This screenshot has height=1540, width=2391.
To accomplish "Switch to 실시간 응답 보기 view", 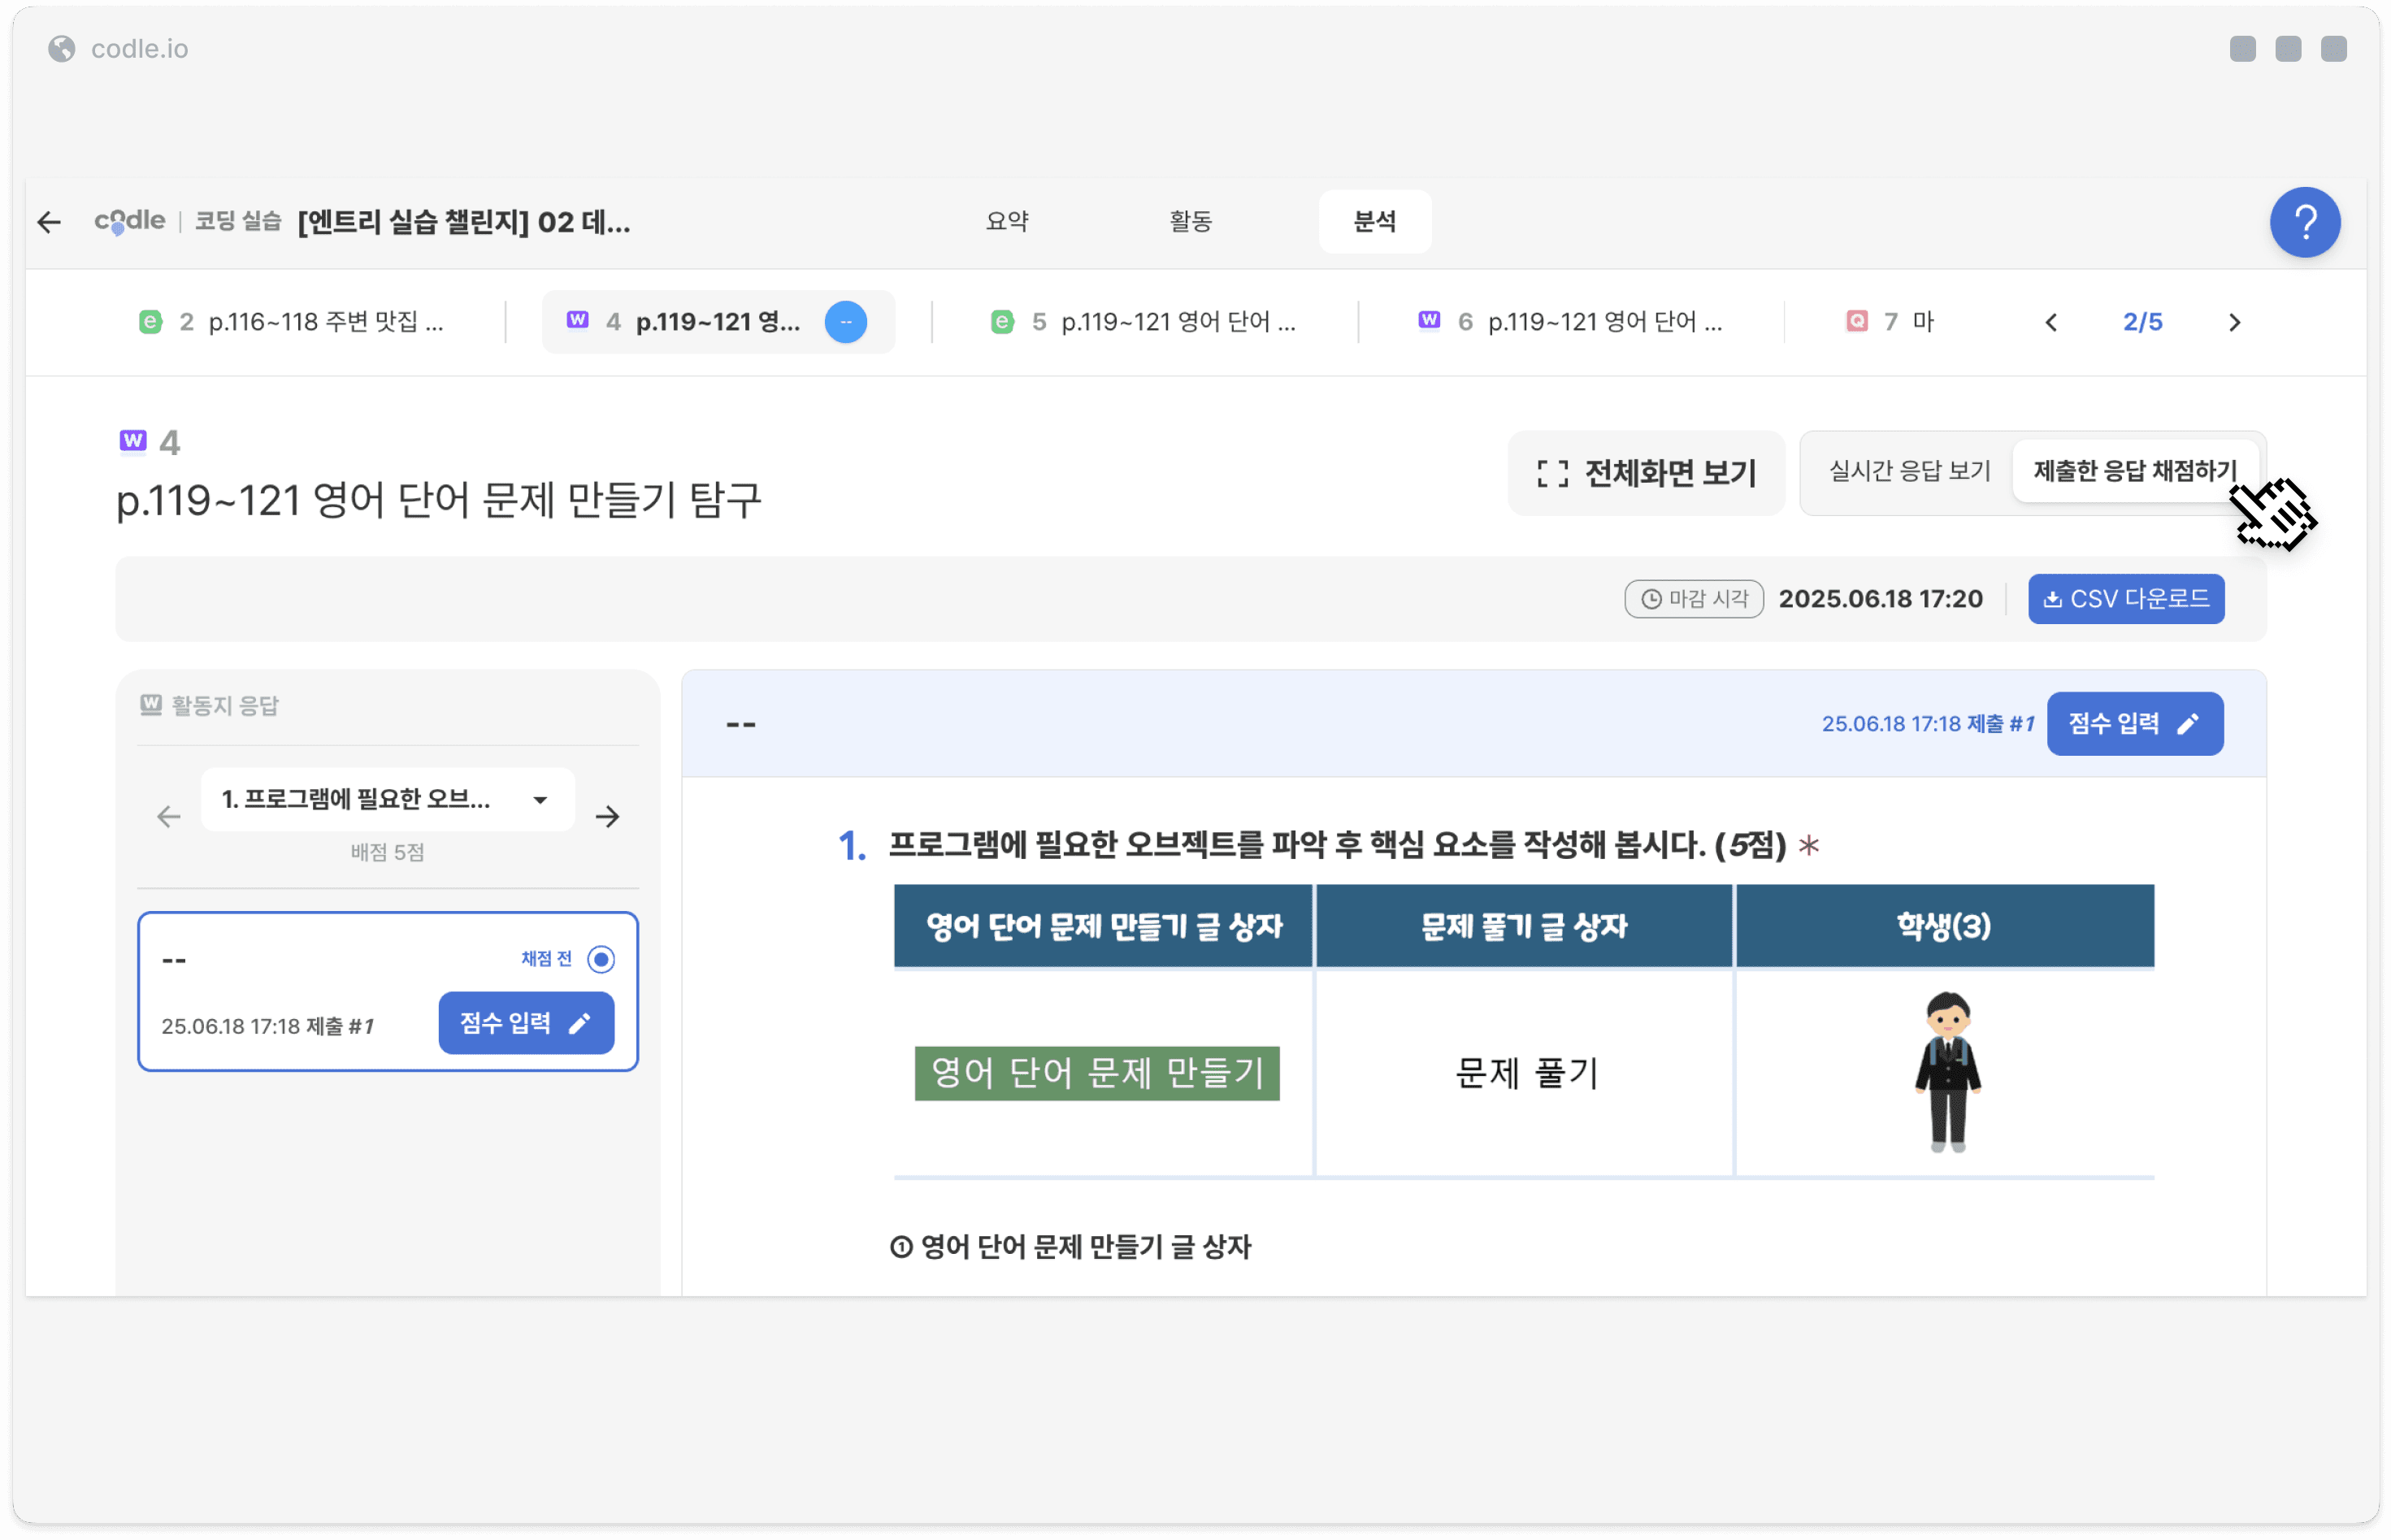I will point(1909,471).
